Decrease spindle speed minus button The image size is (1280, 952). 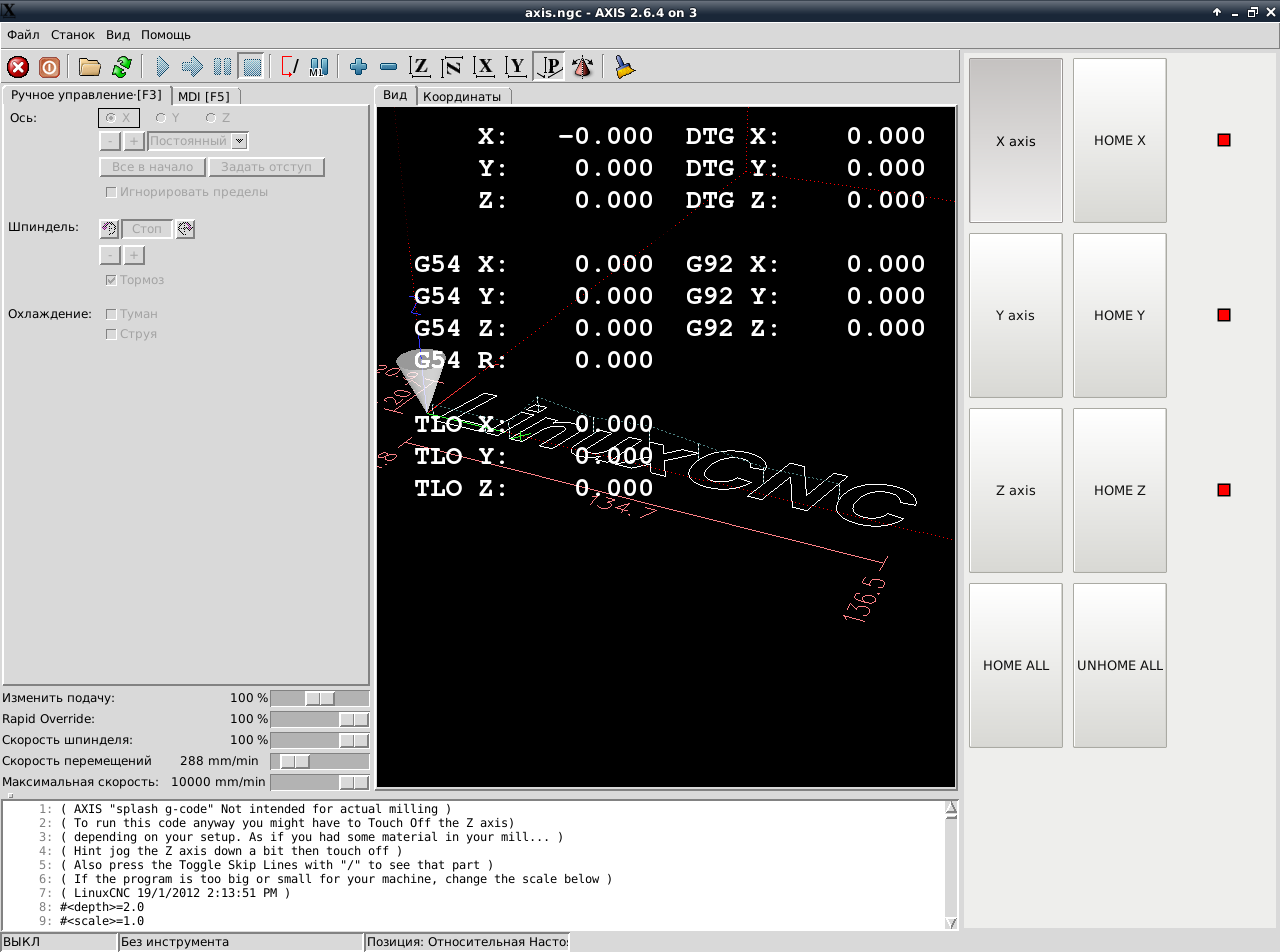(109, 255)
